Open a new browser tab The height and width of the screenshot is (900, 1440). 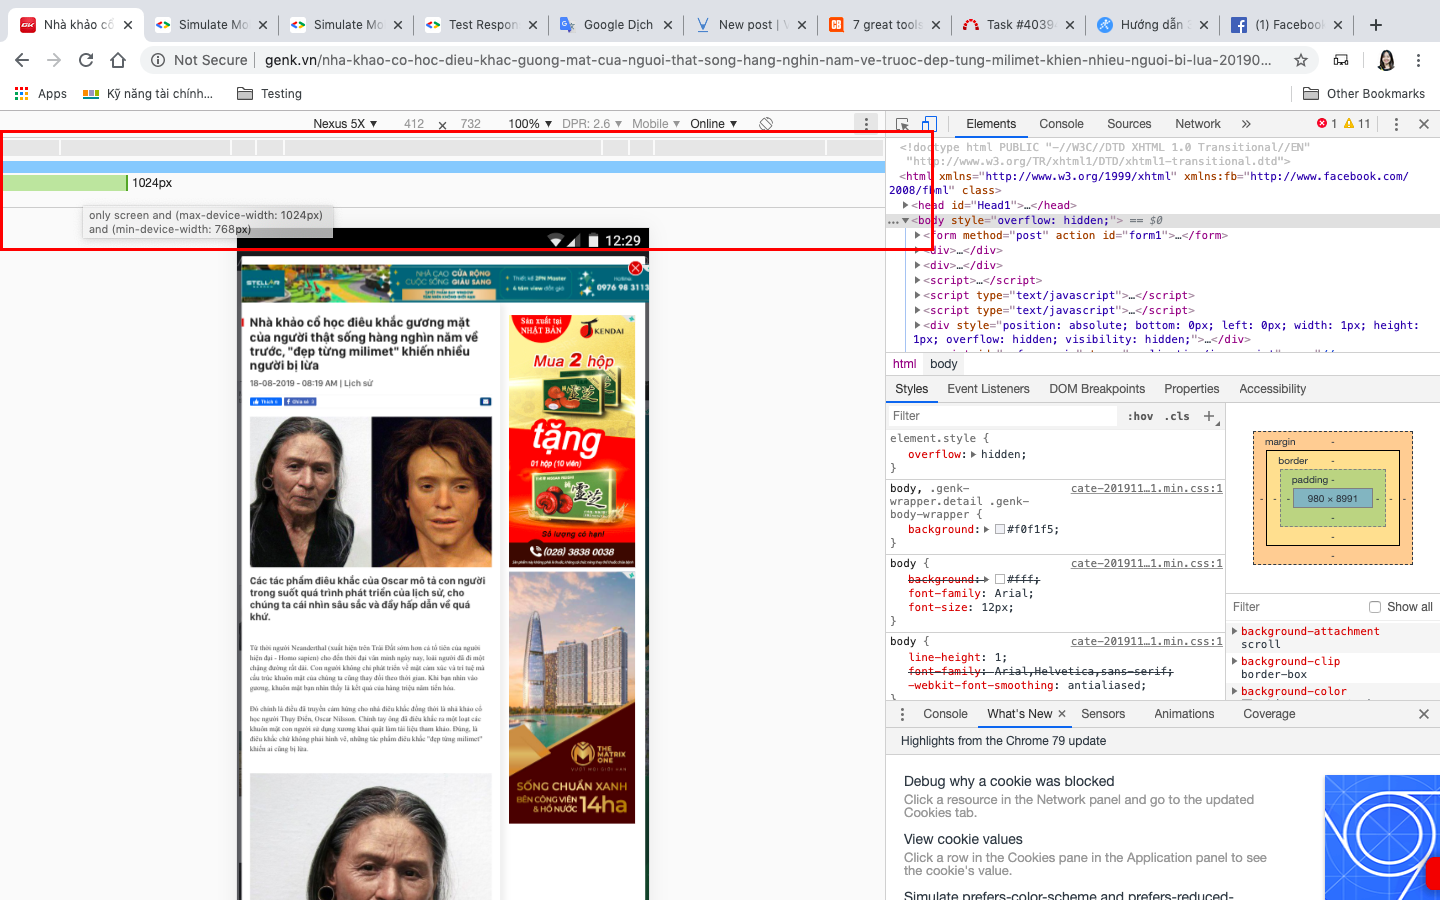tap(1376, 25)
